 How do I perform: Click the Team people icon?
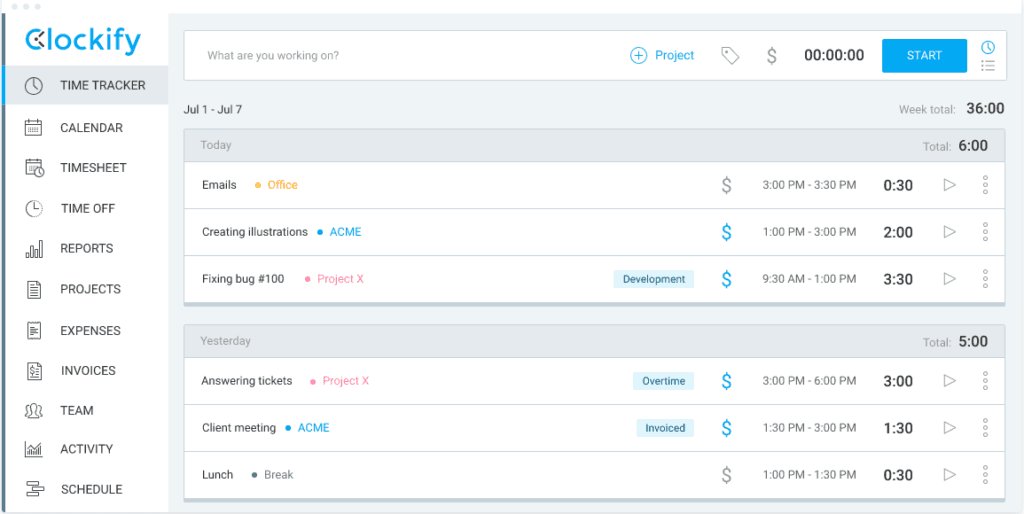(x=34, y=411)
